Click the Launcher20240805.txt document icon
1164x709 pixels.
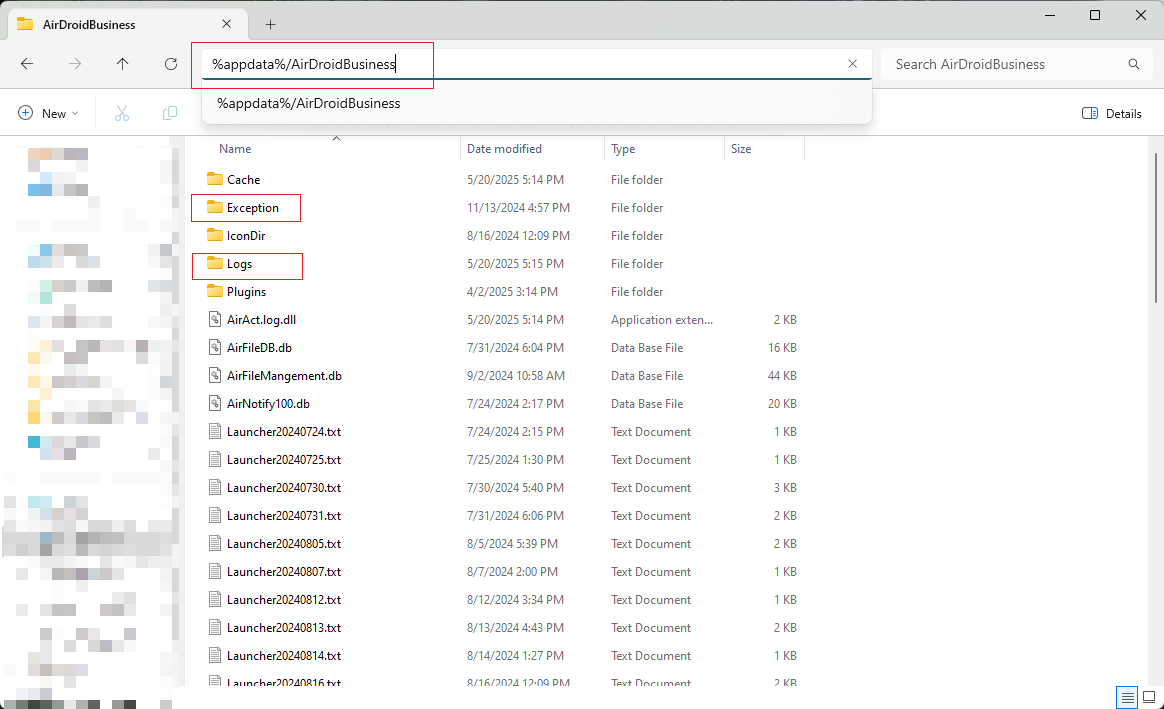[x=215, y=543]
